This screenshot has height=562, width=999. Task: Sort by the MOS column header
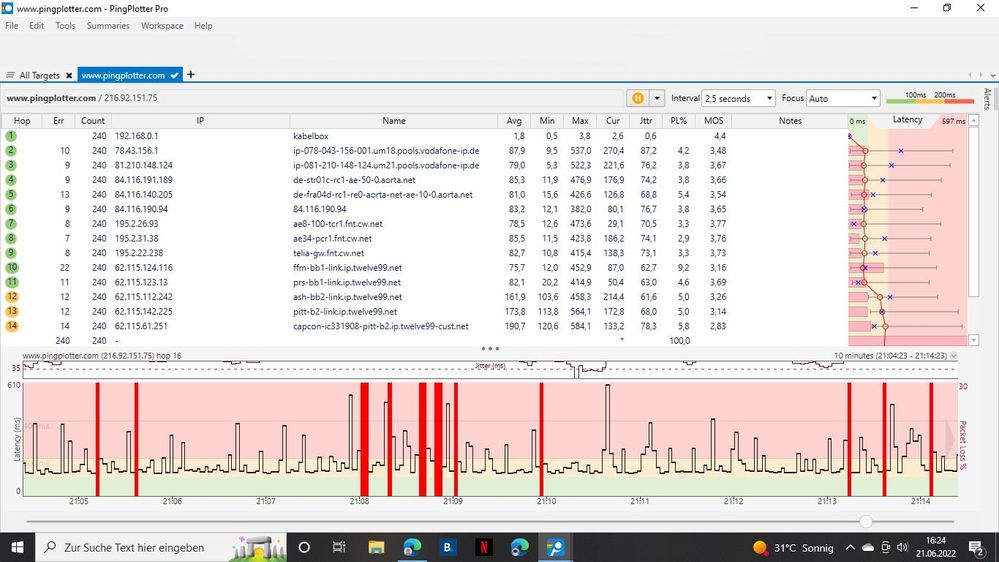pos(714,120)
